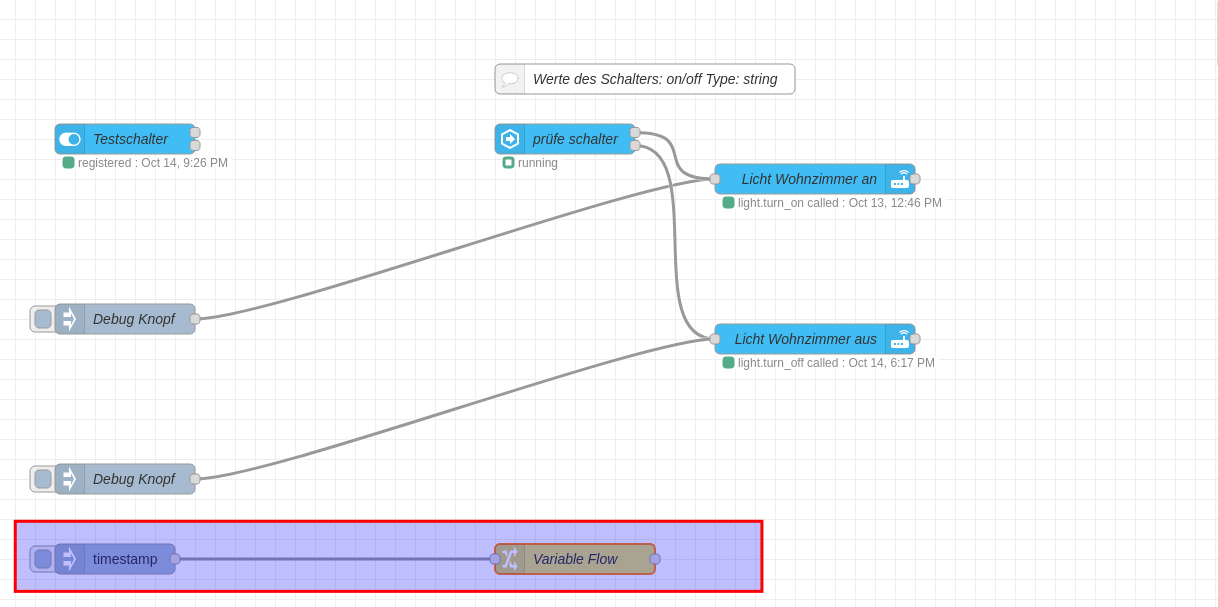Click the router icon on Licht Wohnzimmer an

click(900, 179)
